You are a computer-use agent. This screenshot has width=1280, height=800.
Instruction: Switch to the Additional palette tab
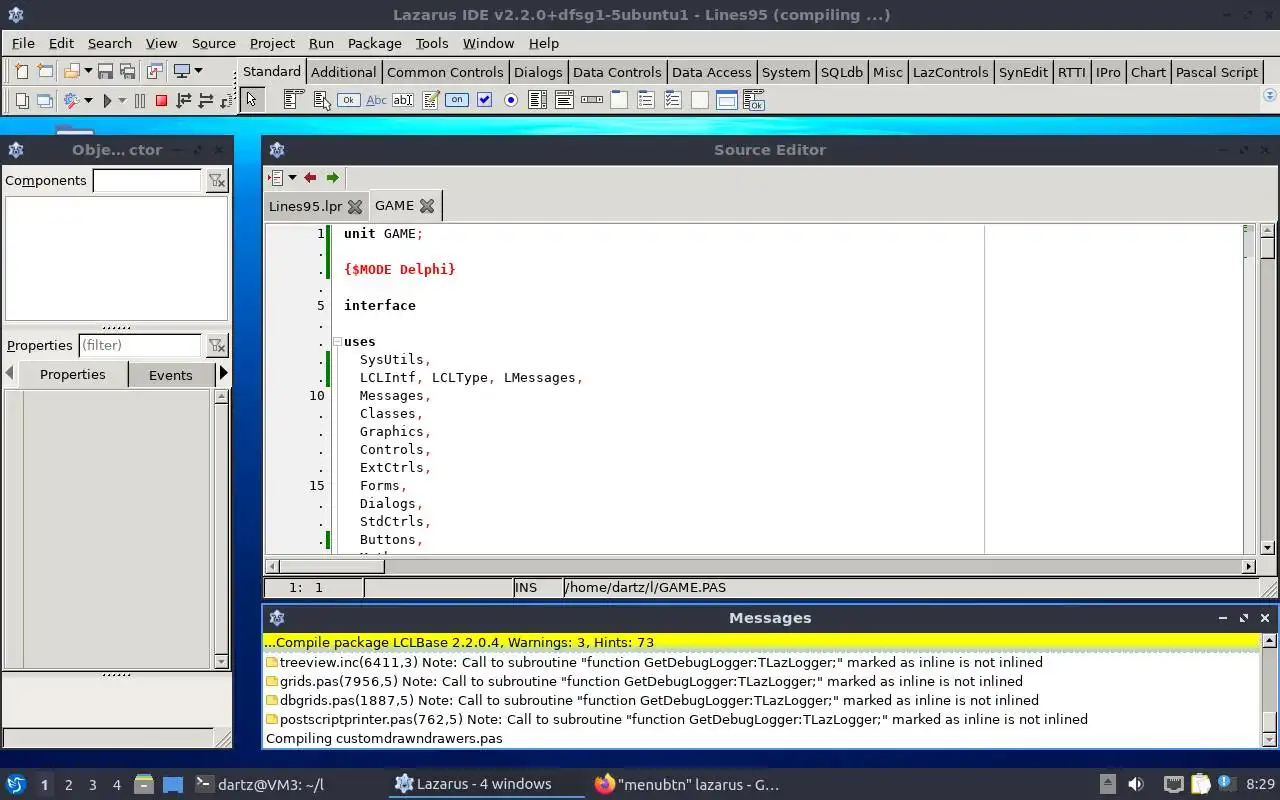[x=343, y=72]
